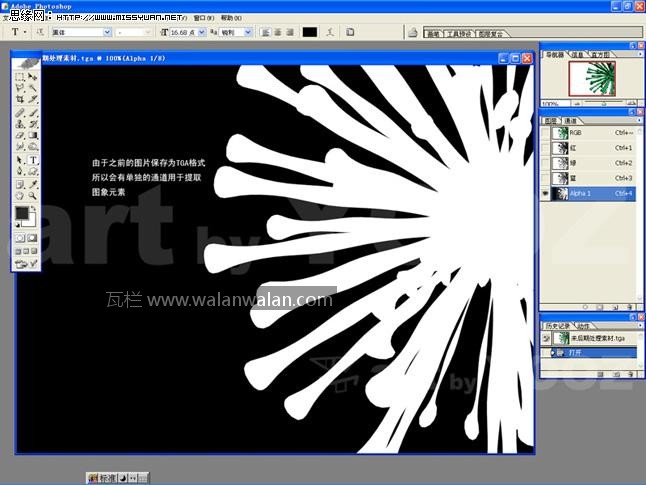Switch to the Actions (动作) tab
Image resolution: width=646 pixels, height=485 pixels.
point(584,326)
